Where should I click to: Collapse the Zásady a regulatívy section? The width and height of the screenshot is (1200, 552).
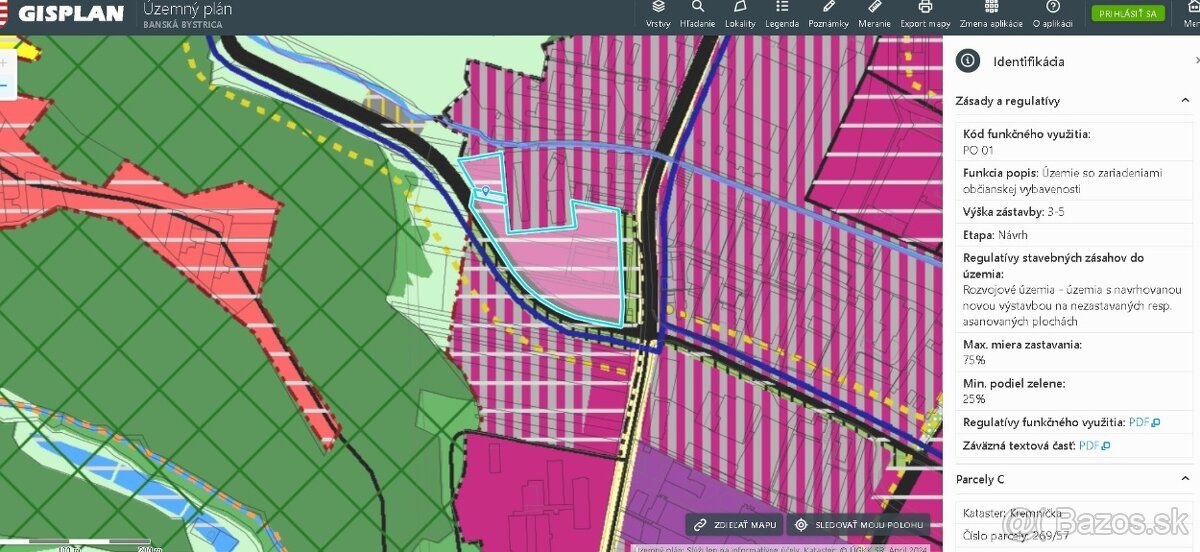pyautogui.click(x=1185, y=101)
